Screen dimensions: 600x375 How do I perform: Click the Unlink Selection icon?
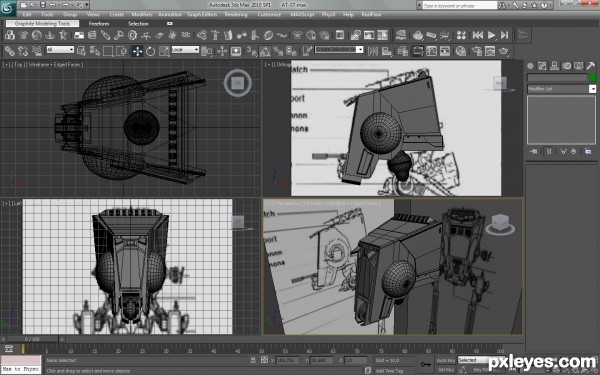click(23, 51)
